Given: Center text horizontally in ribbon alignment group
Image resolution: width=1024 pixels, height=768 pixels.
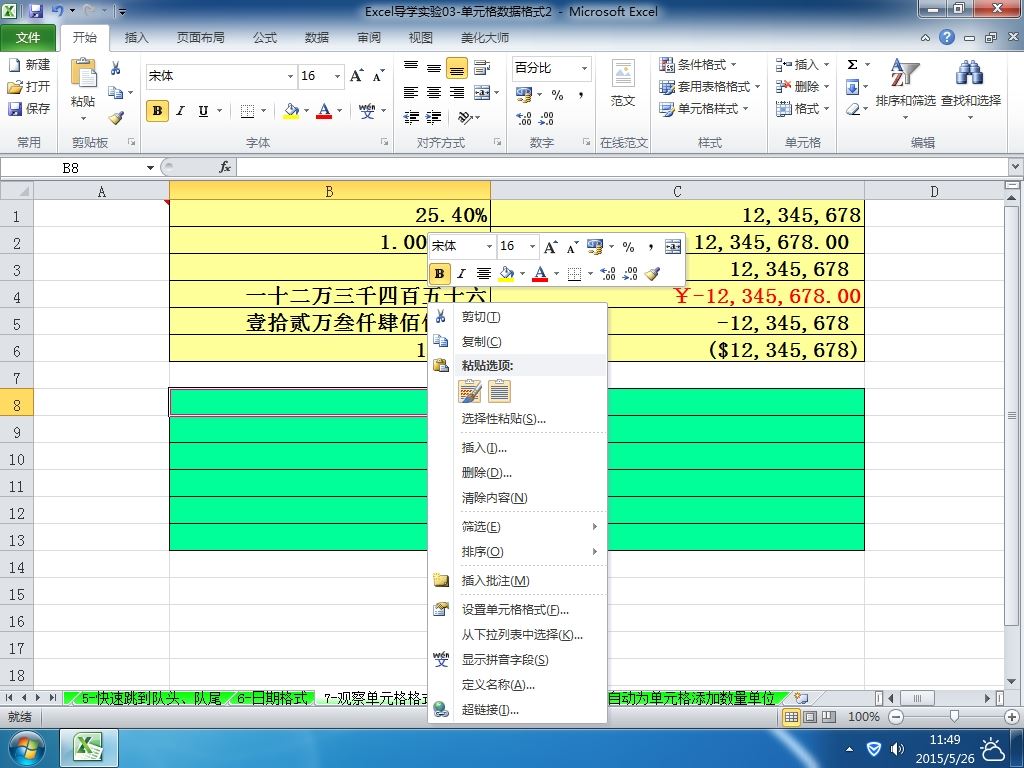Looking at the screenshot, I should 434,92.
